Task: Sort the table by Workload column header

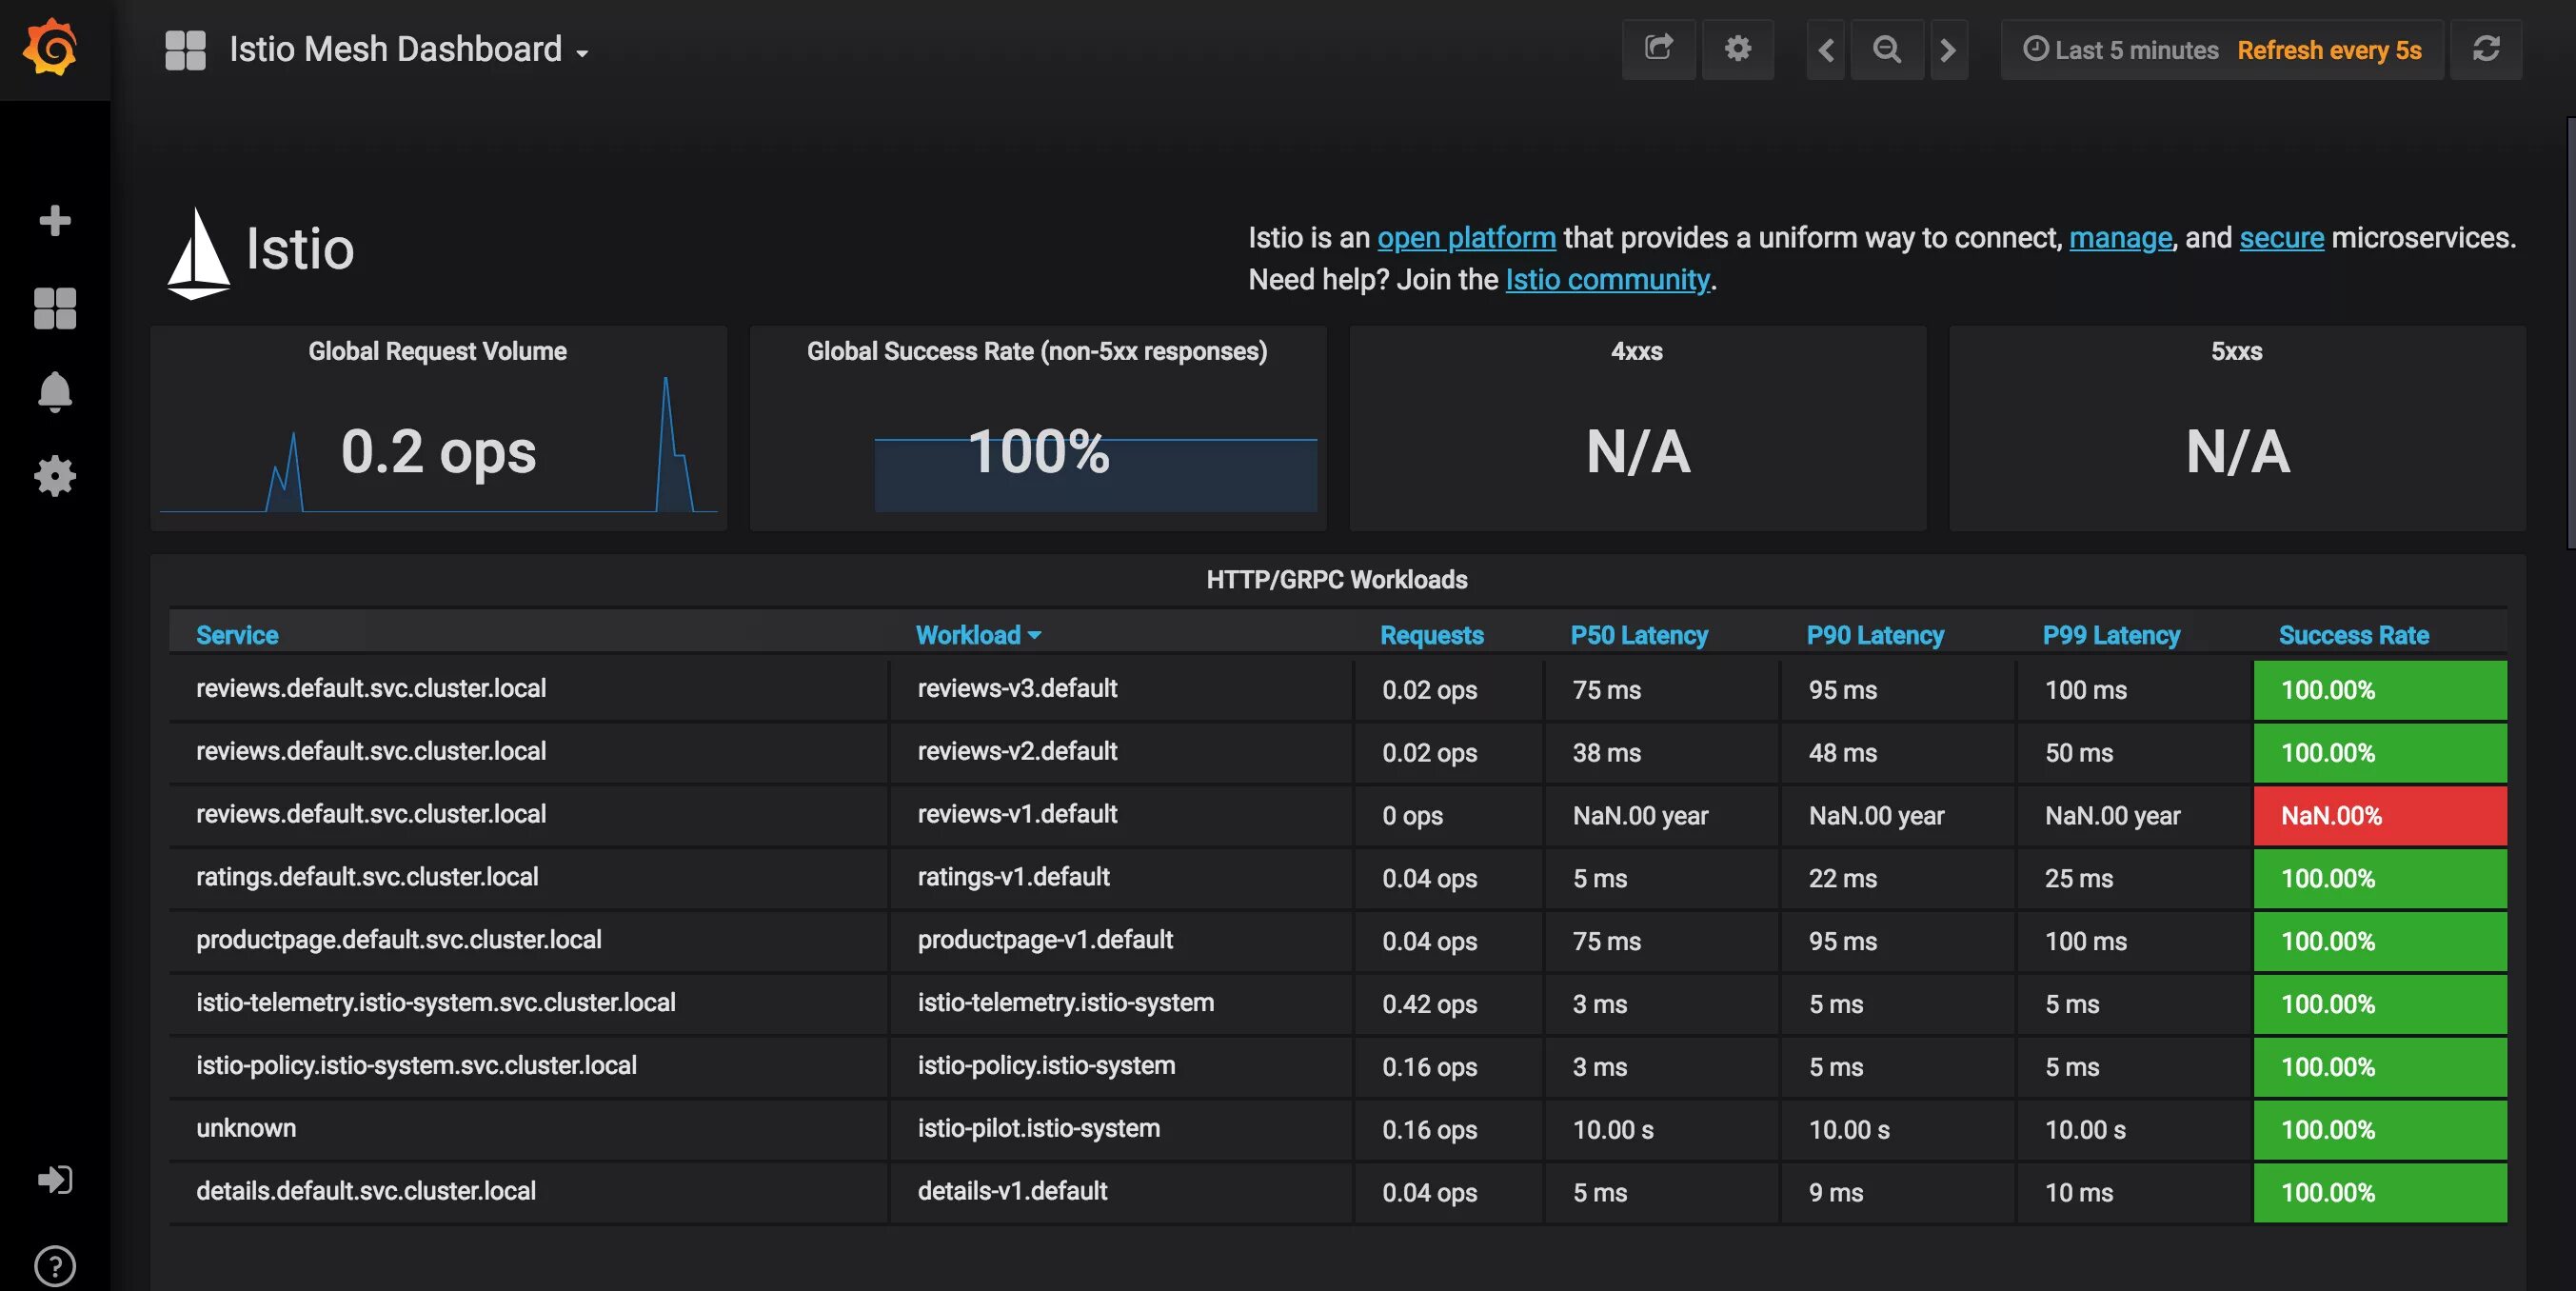Action: coord(968,635)
